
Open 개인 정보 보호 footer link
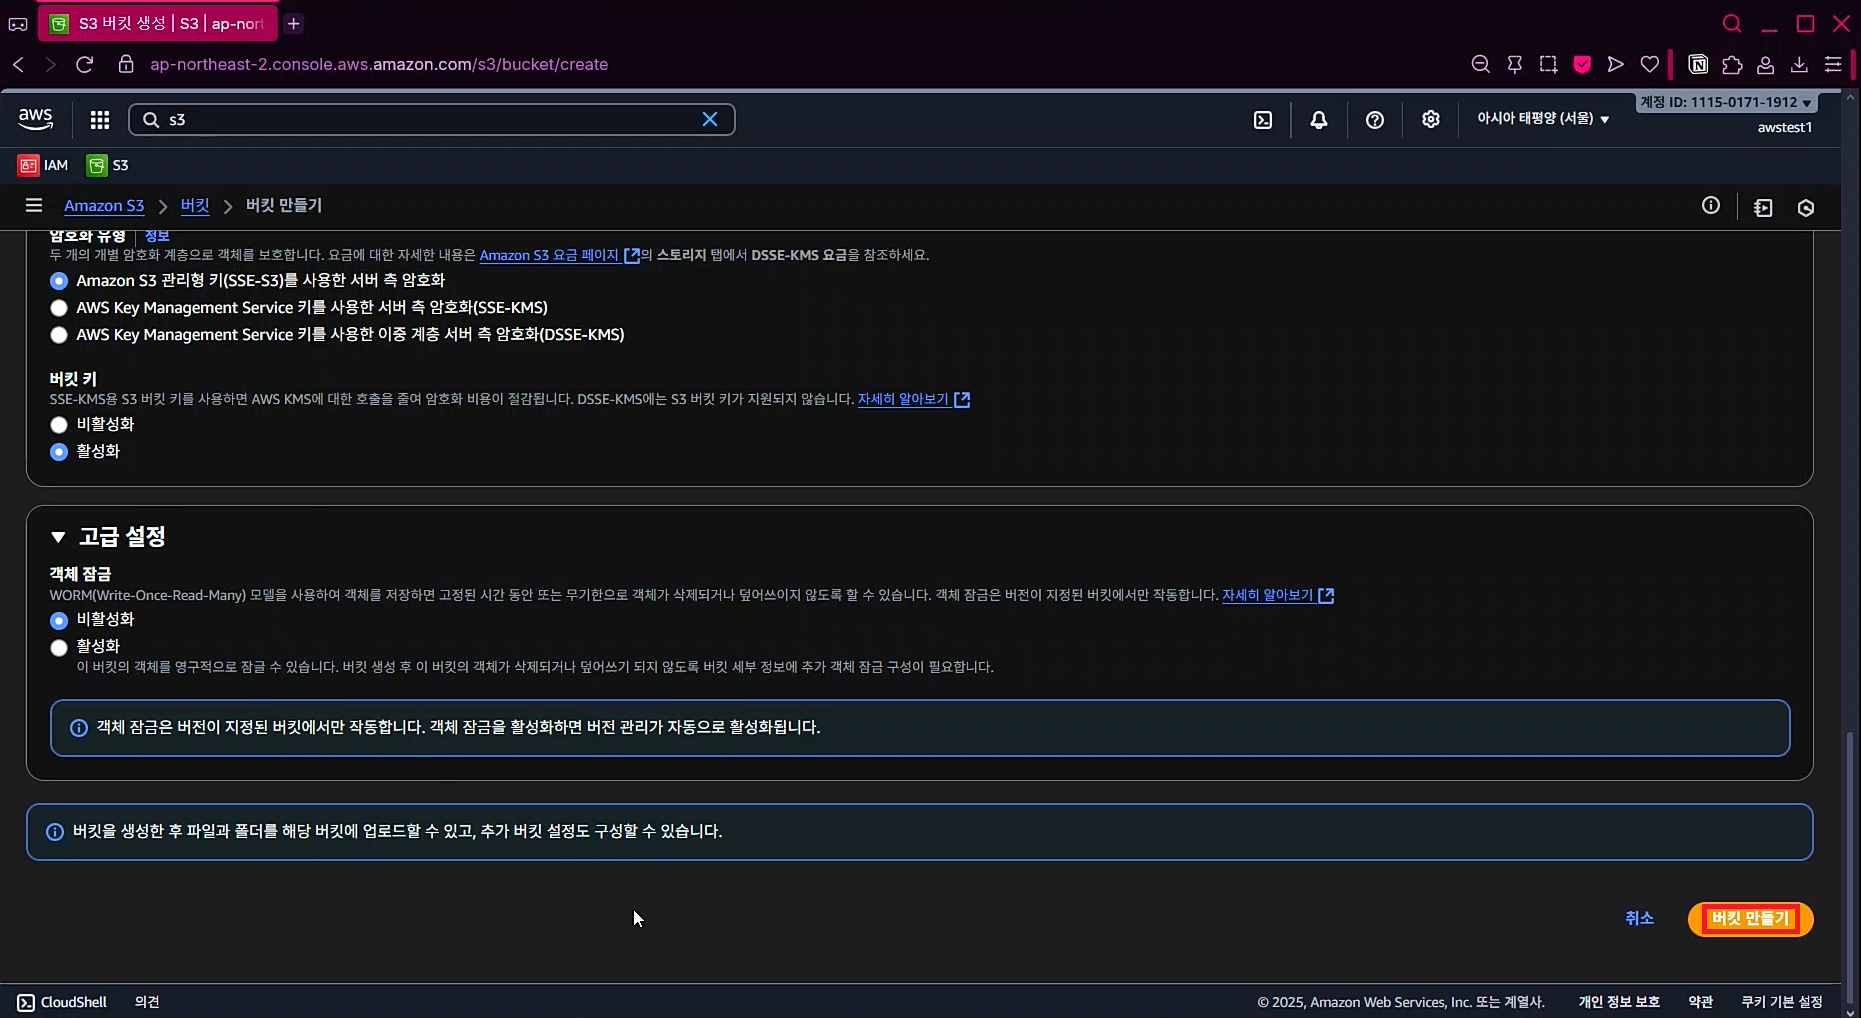(x=1619, y=1002)
